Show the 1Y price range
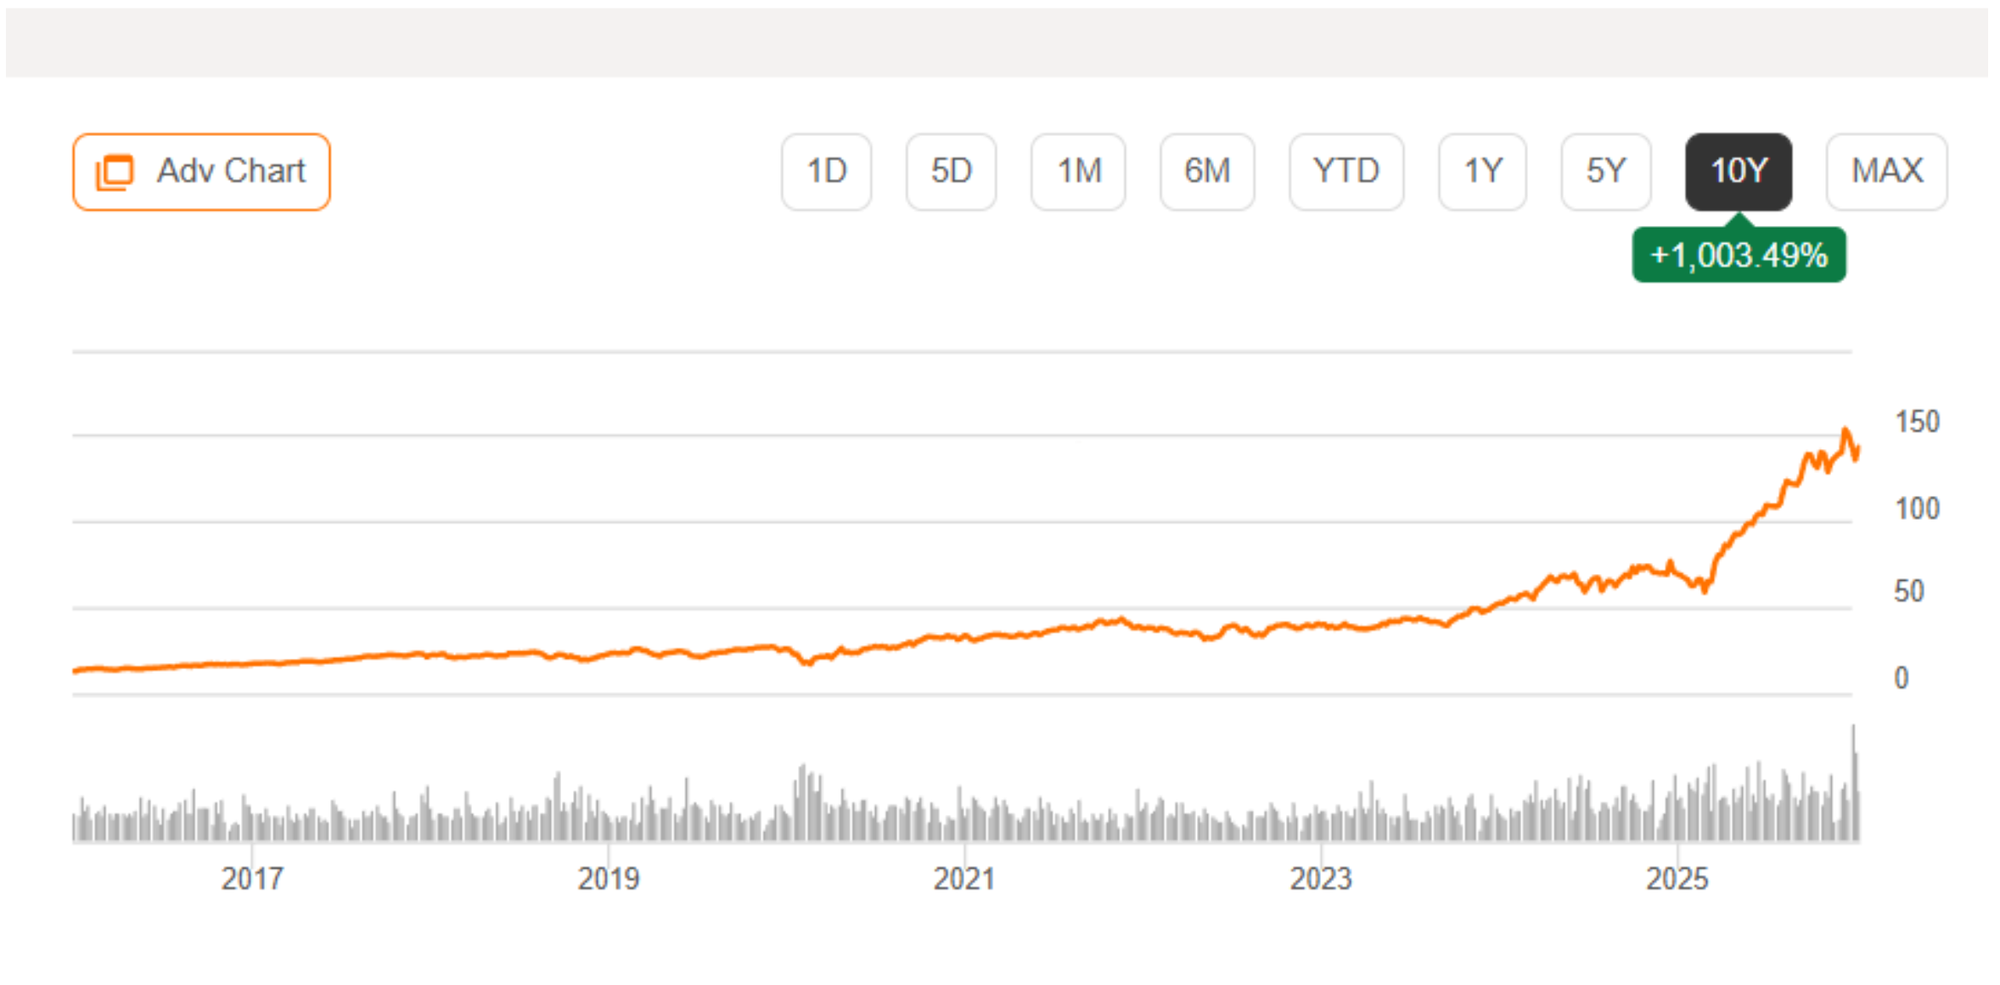 click(1482, 171)
